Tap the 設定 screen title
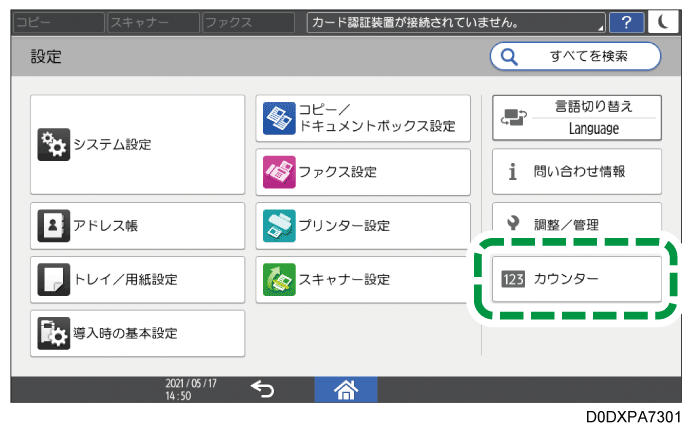The image size is (691, 427). pyautogui.click(x=46, y=56)
